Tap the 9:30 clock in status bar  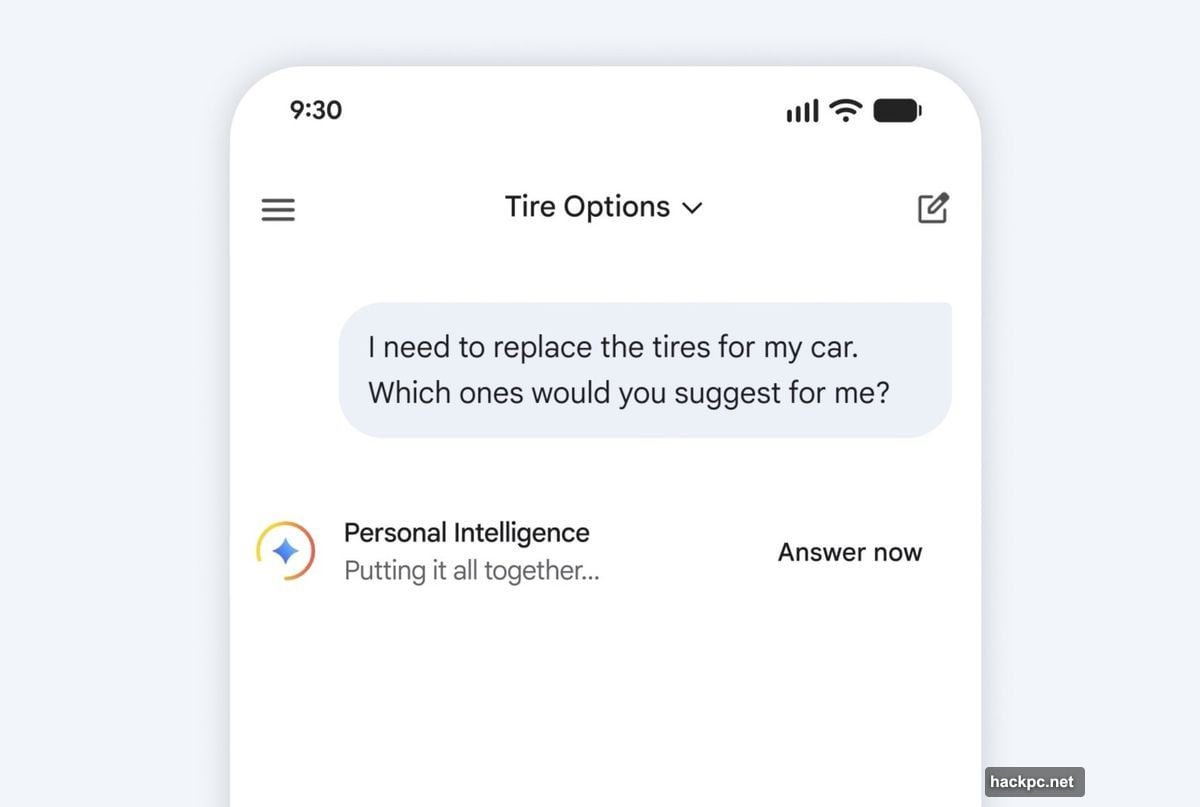point(316,110)
